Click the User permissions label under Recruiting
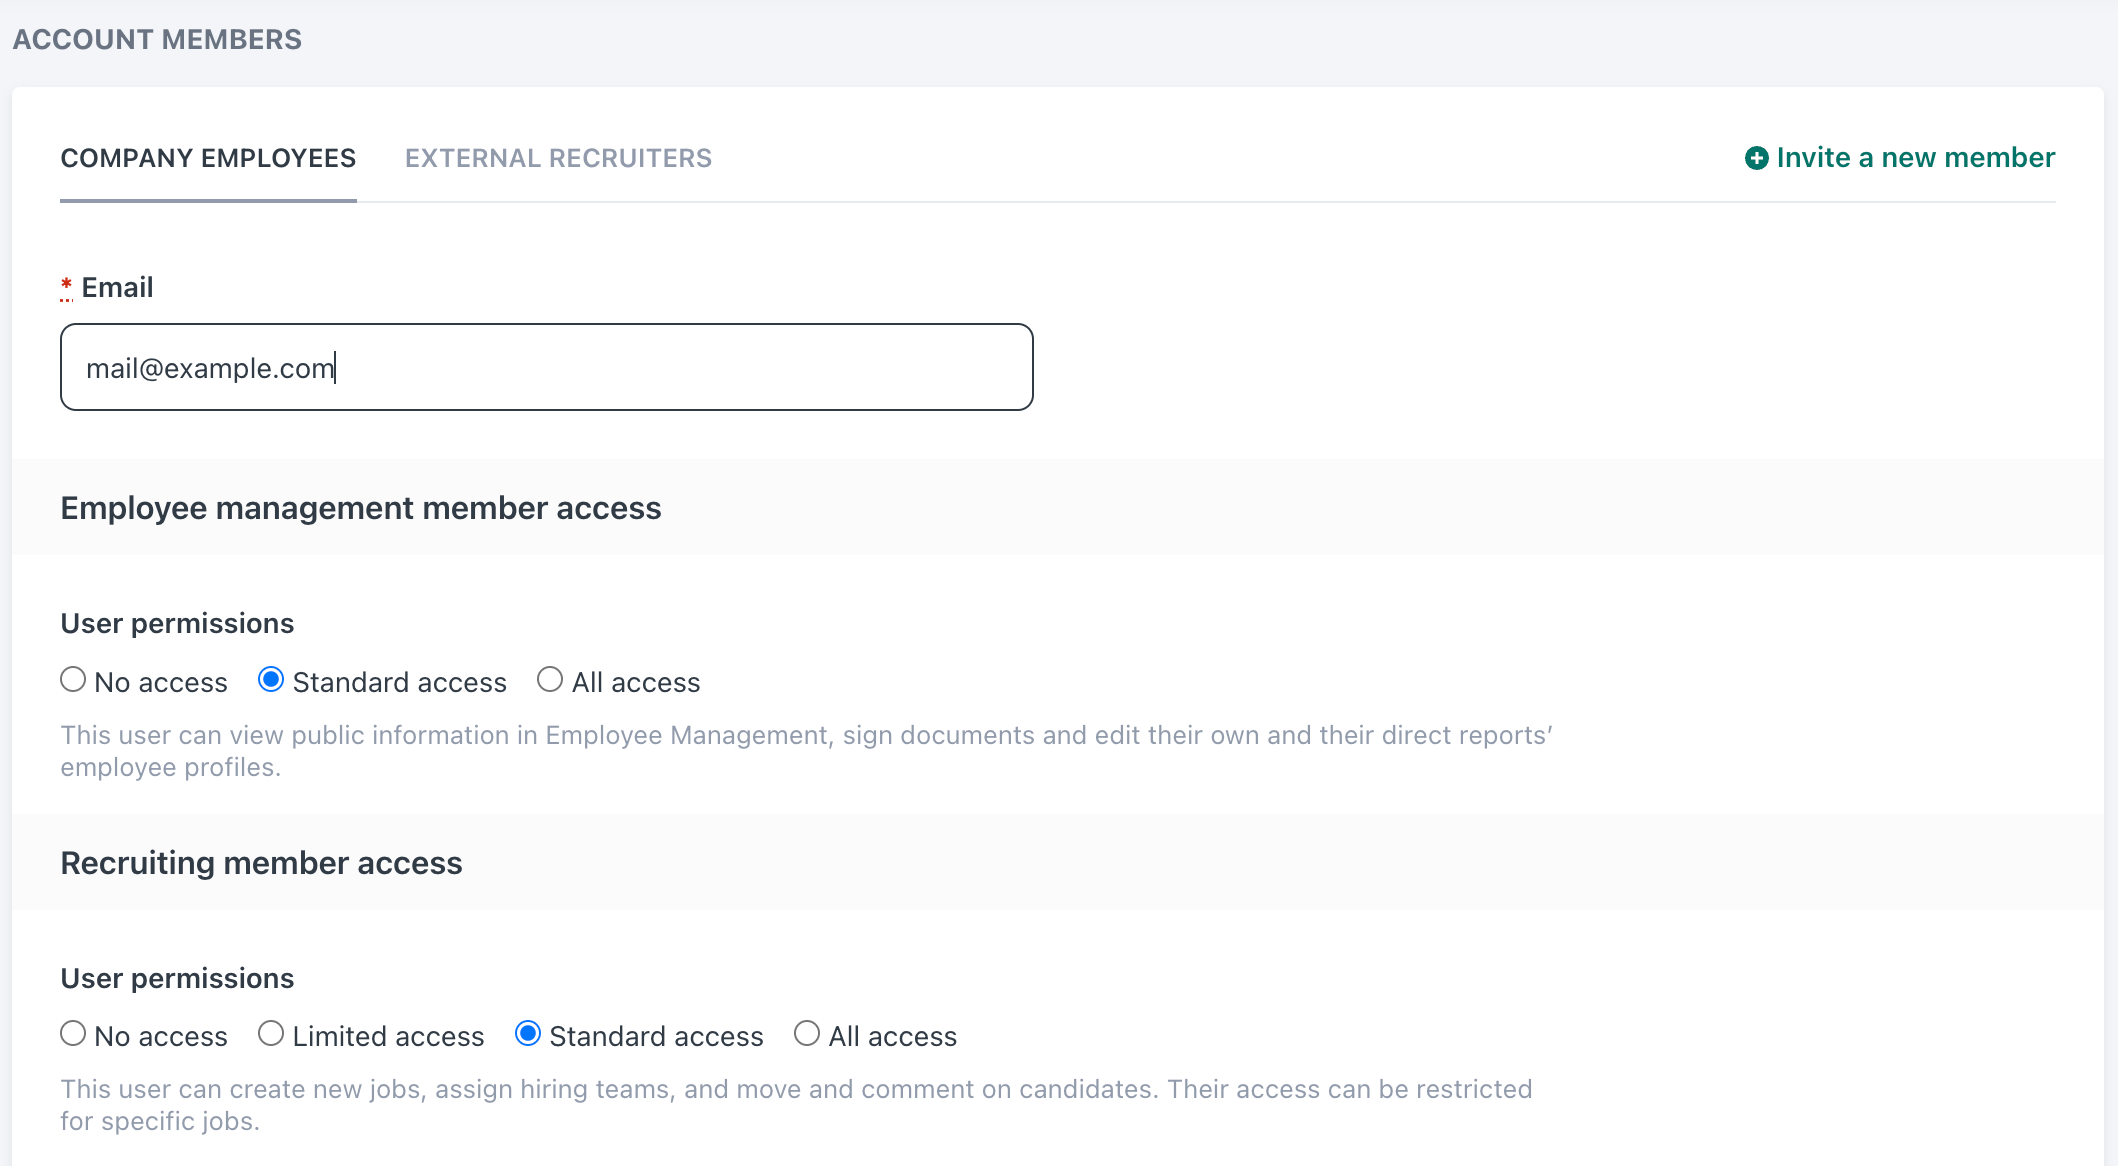Screen dimensions: 2118x1166 [x=177, y=978]
